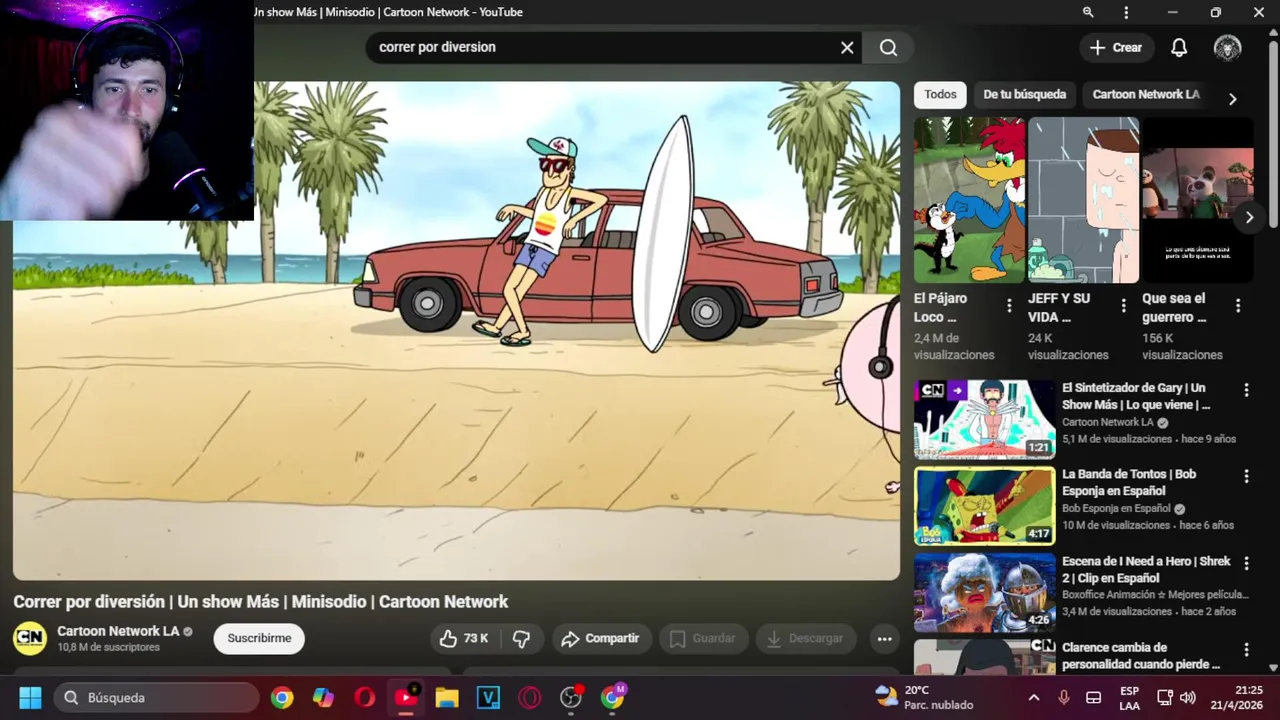Open the three-dot window menu in title bar
1280x720 pixels.
click(x=1126, y=12)
